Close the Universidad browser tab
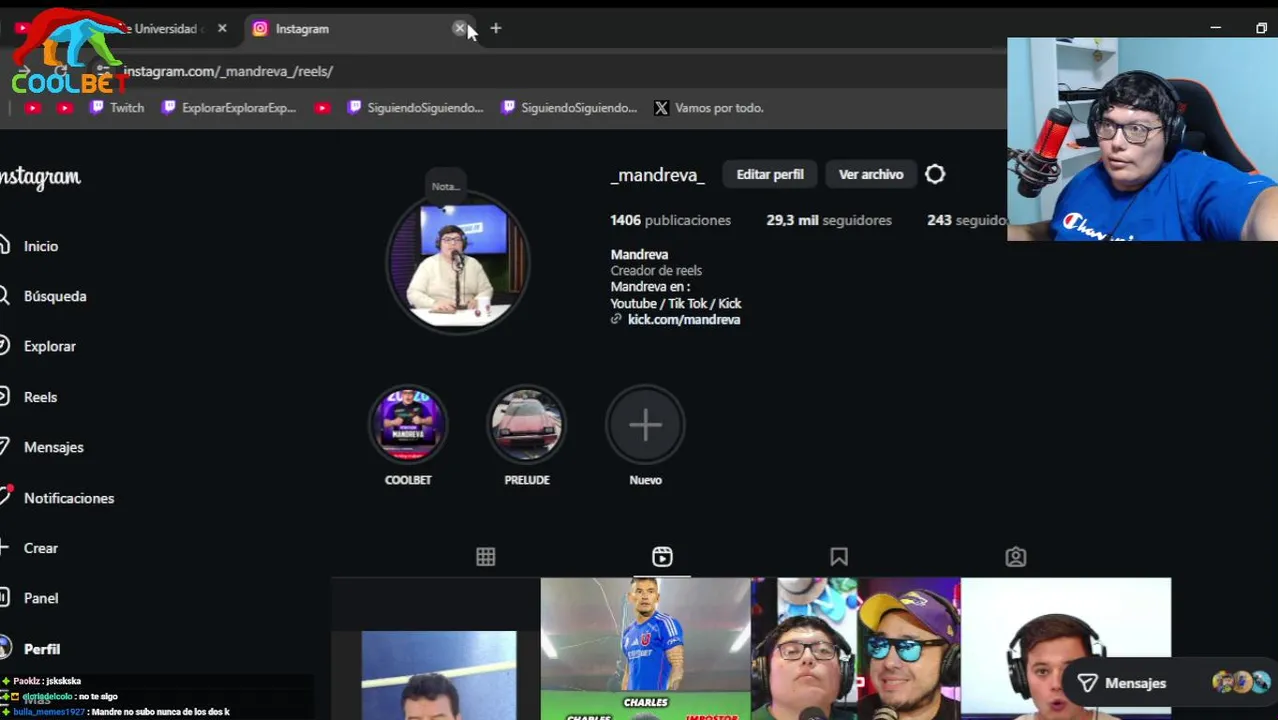The width and height of the screenshot is (1278, 720). [222, 29]
